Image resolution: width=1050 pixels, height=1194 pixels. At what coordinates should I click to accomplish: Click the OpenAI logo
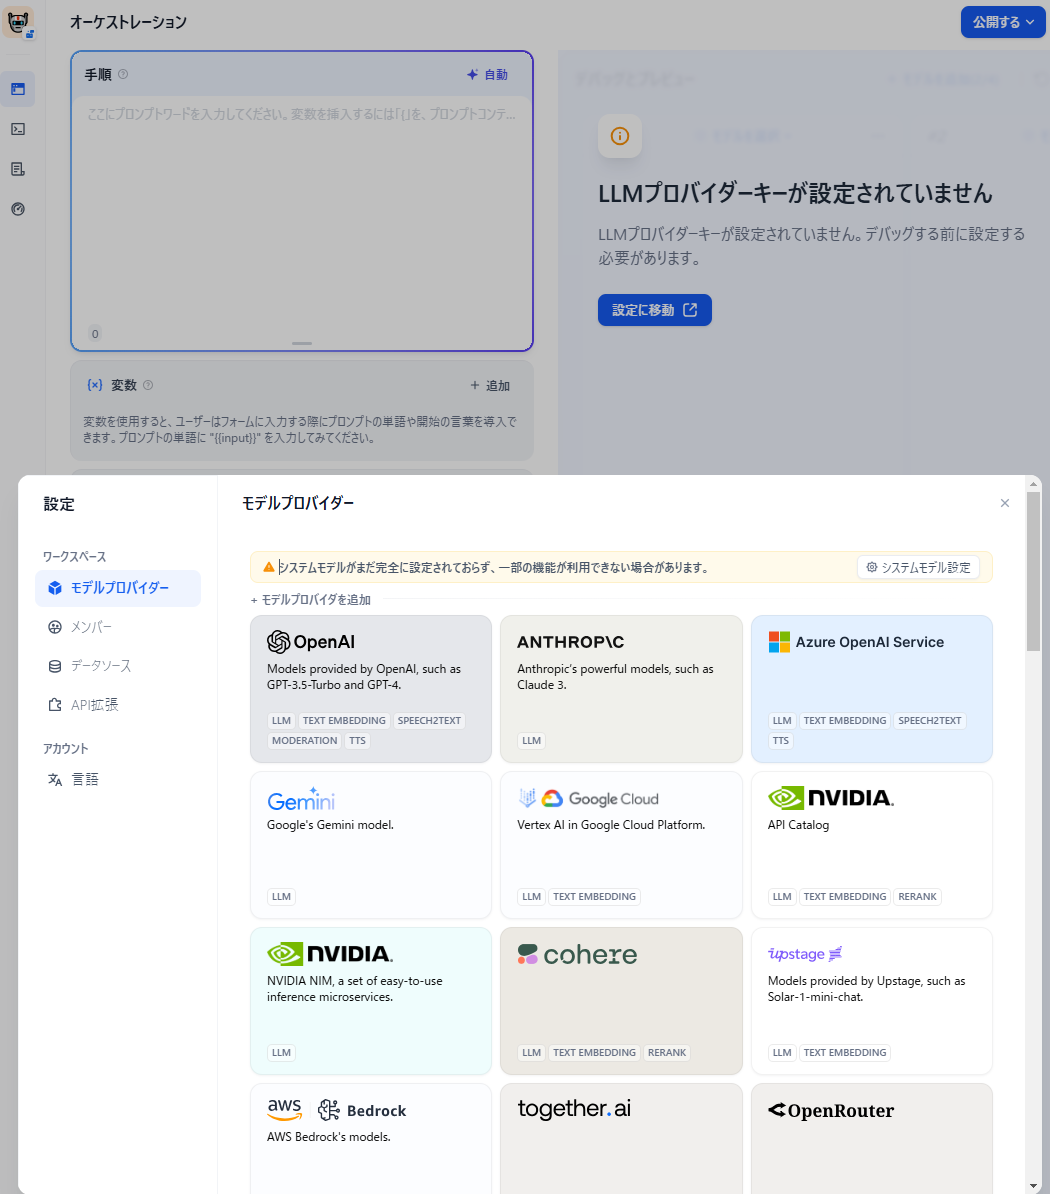point(311,642)
